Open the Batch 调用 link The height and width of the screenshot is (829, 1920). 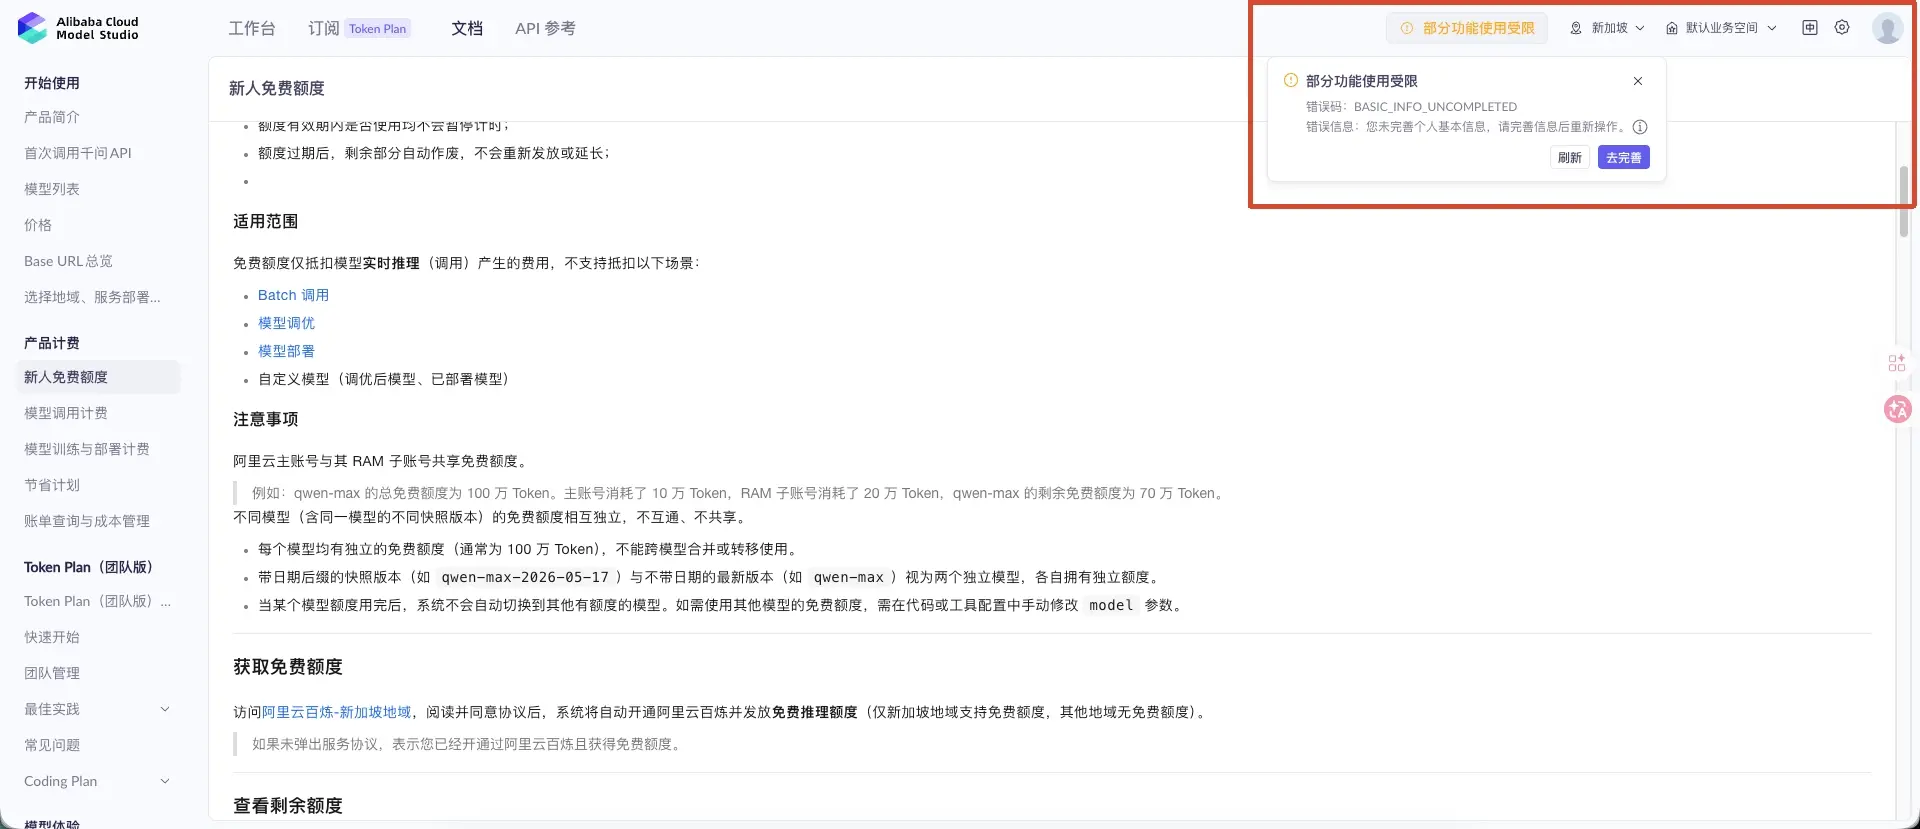(x=293, y=295)
